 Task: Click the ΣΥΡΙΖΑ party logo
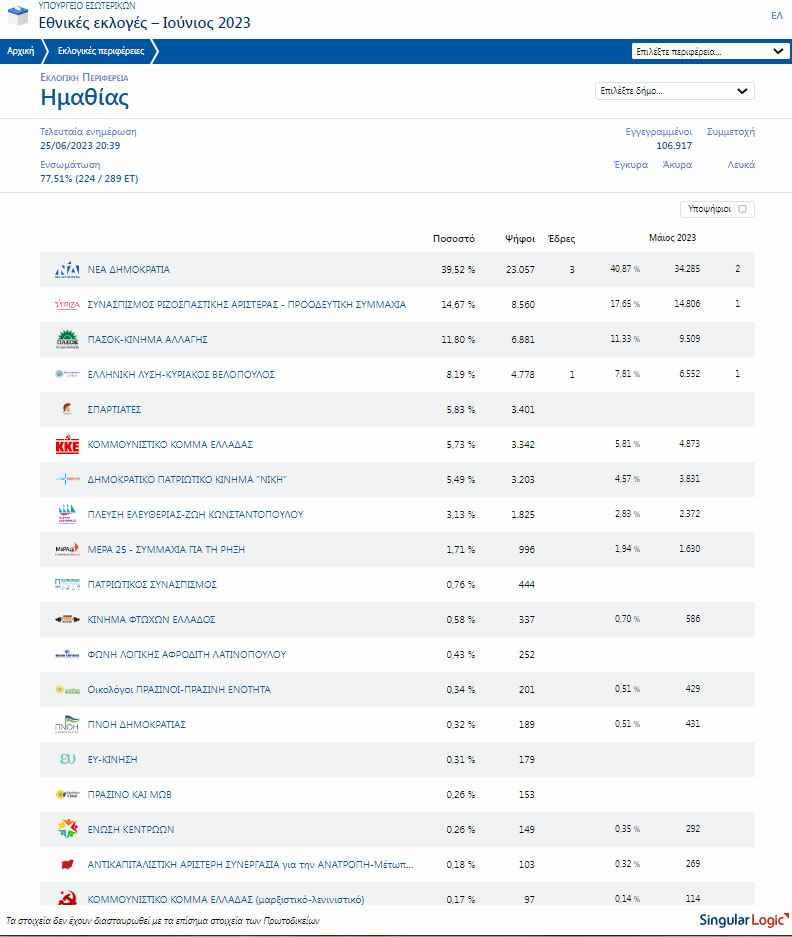click(x=67, y=304)
